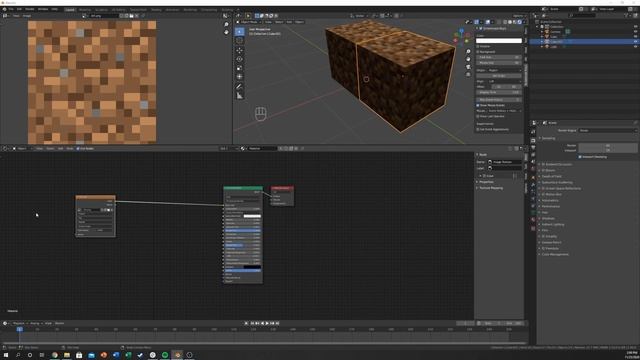Expand the Color Management panel
The height and width of the screenshot is (360, 640).
click(554, 254)
